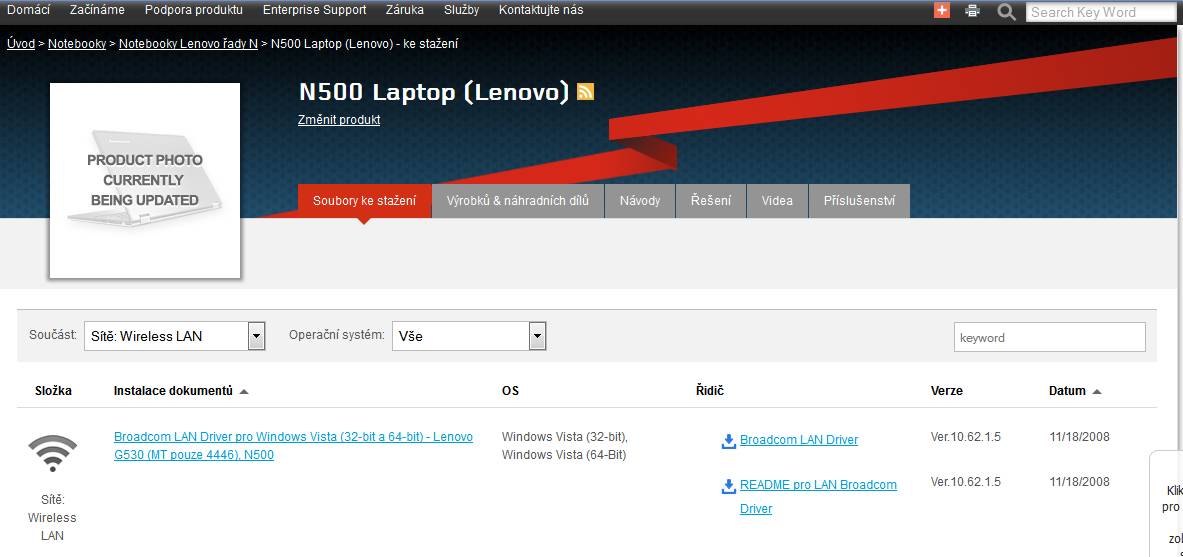This screenshot has height=557, width=1183.
Task: Switch to the Řešení tab
Action: [711, 201]
